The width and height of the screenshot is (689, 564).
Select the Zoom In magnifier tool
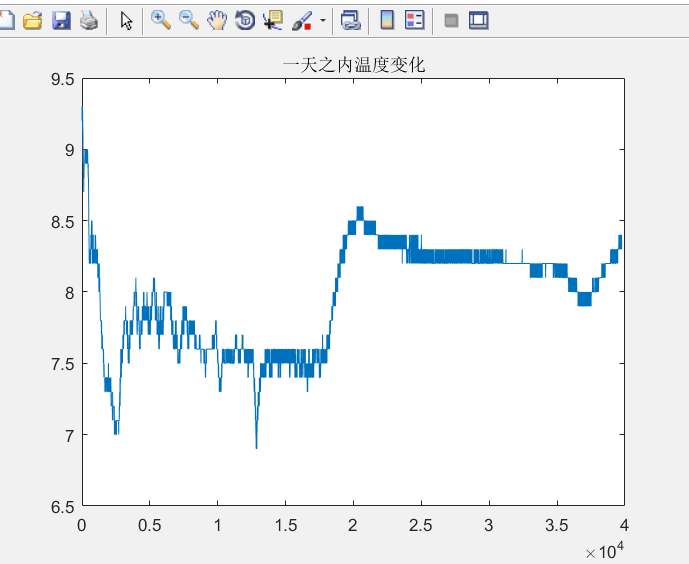coord(161,20)
